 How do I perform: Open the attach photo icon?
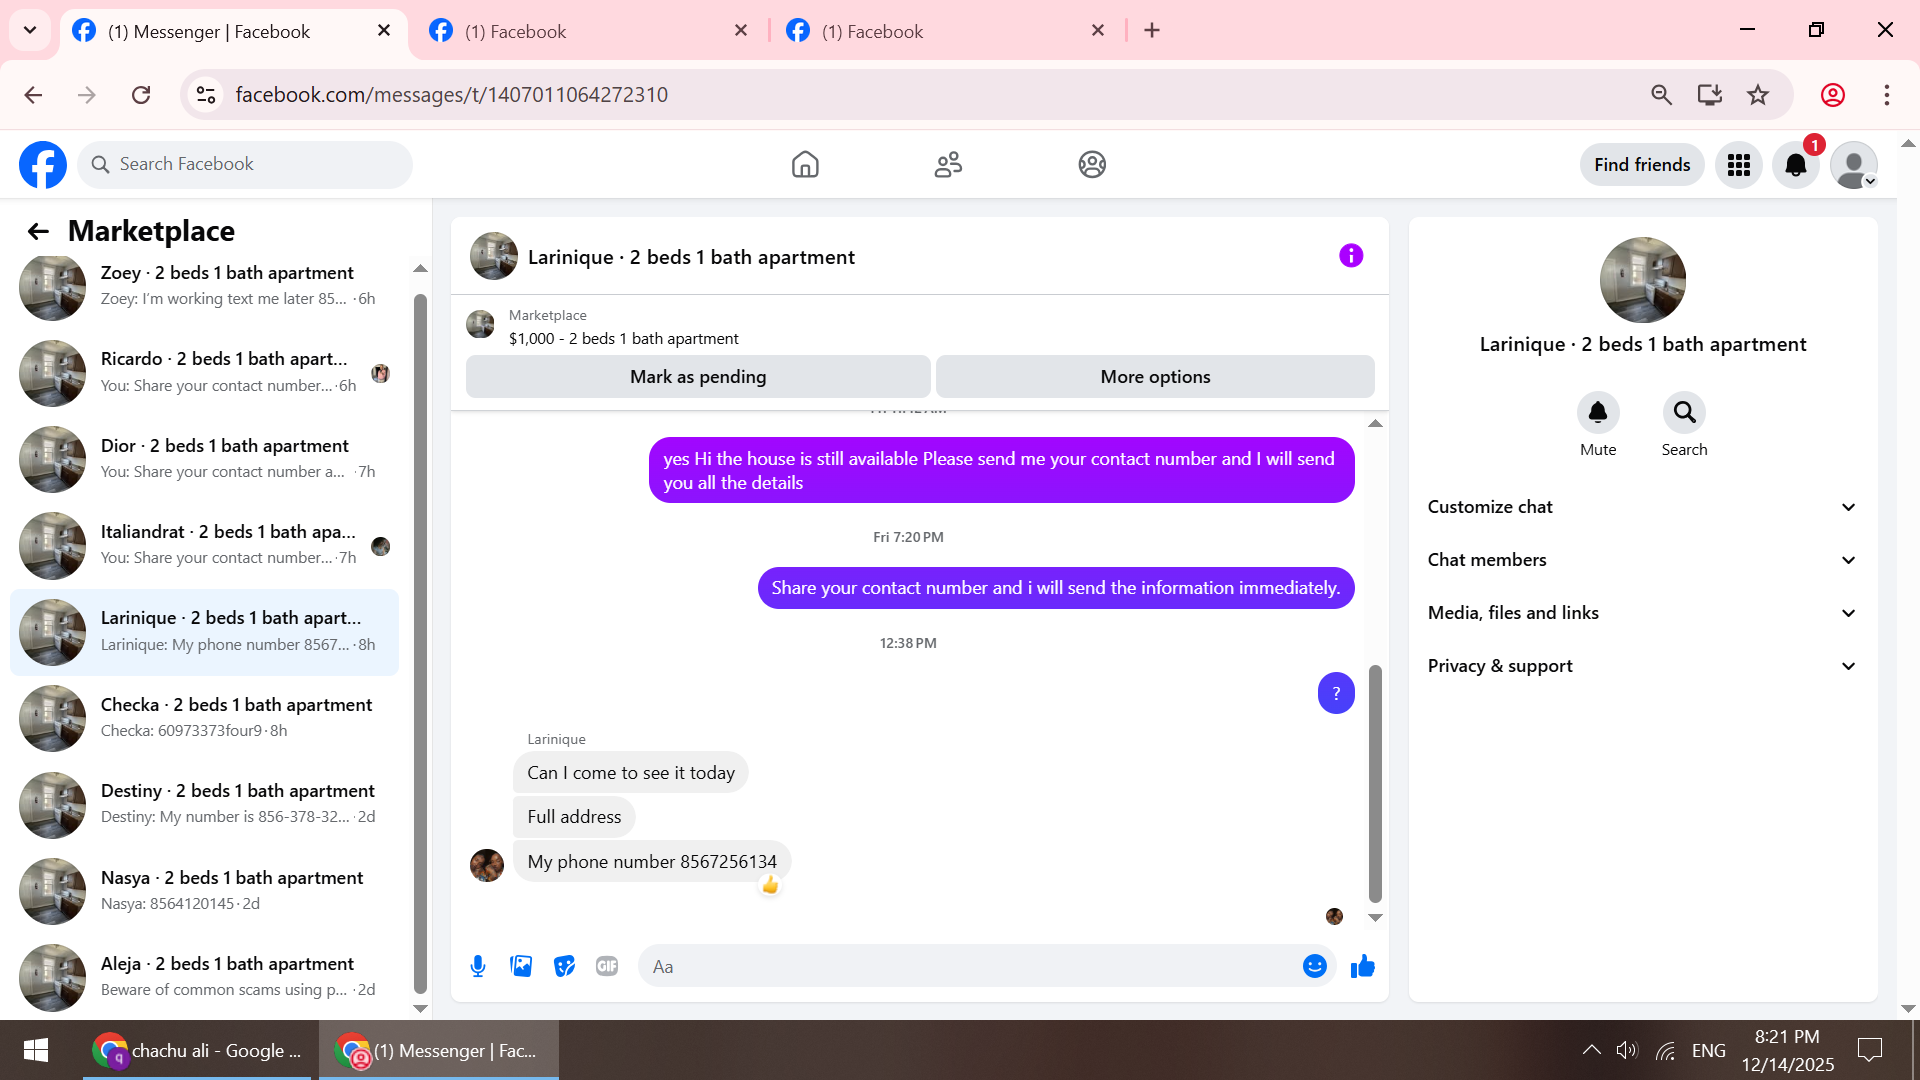[x=521, y=966]
